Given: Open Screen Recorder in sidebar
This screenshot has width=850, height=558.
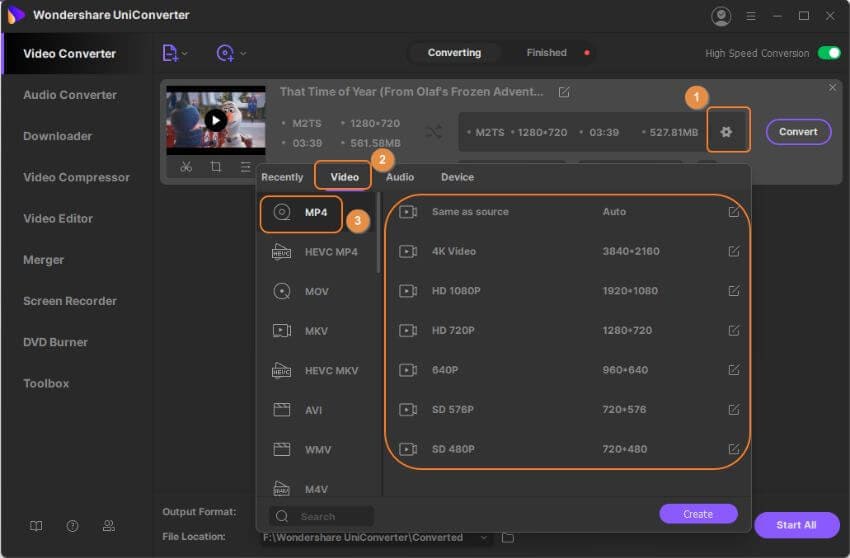Looking at the screenshot, I should tap(70, 301).
